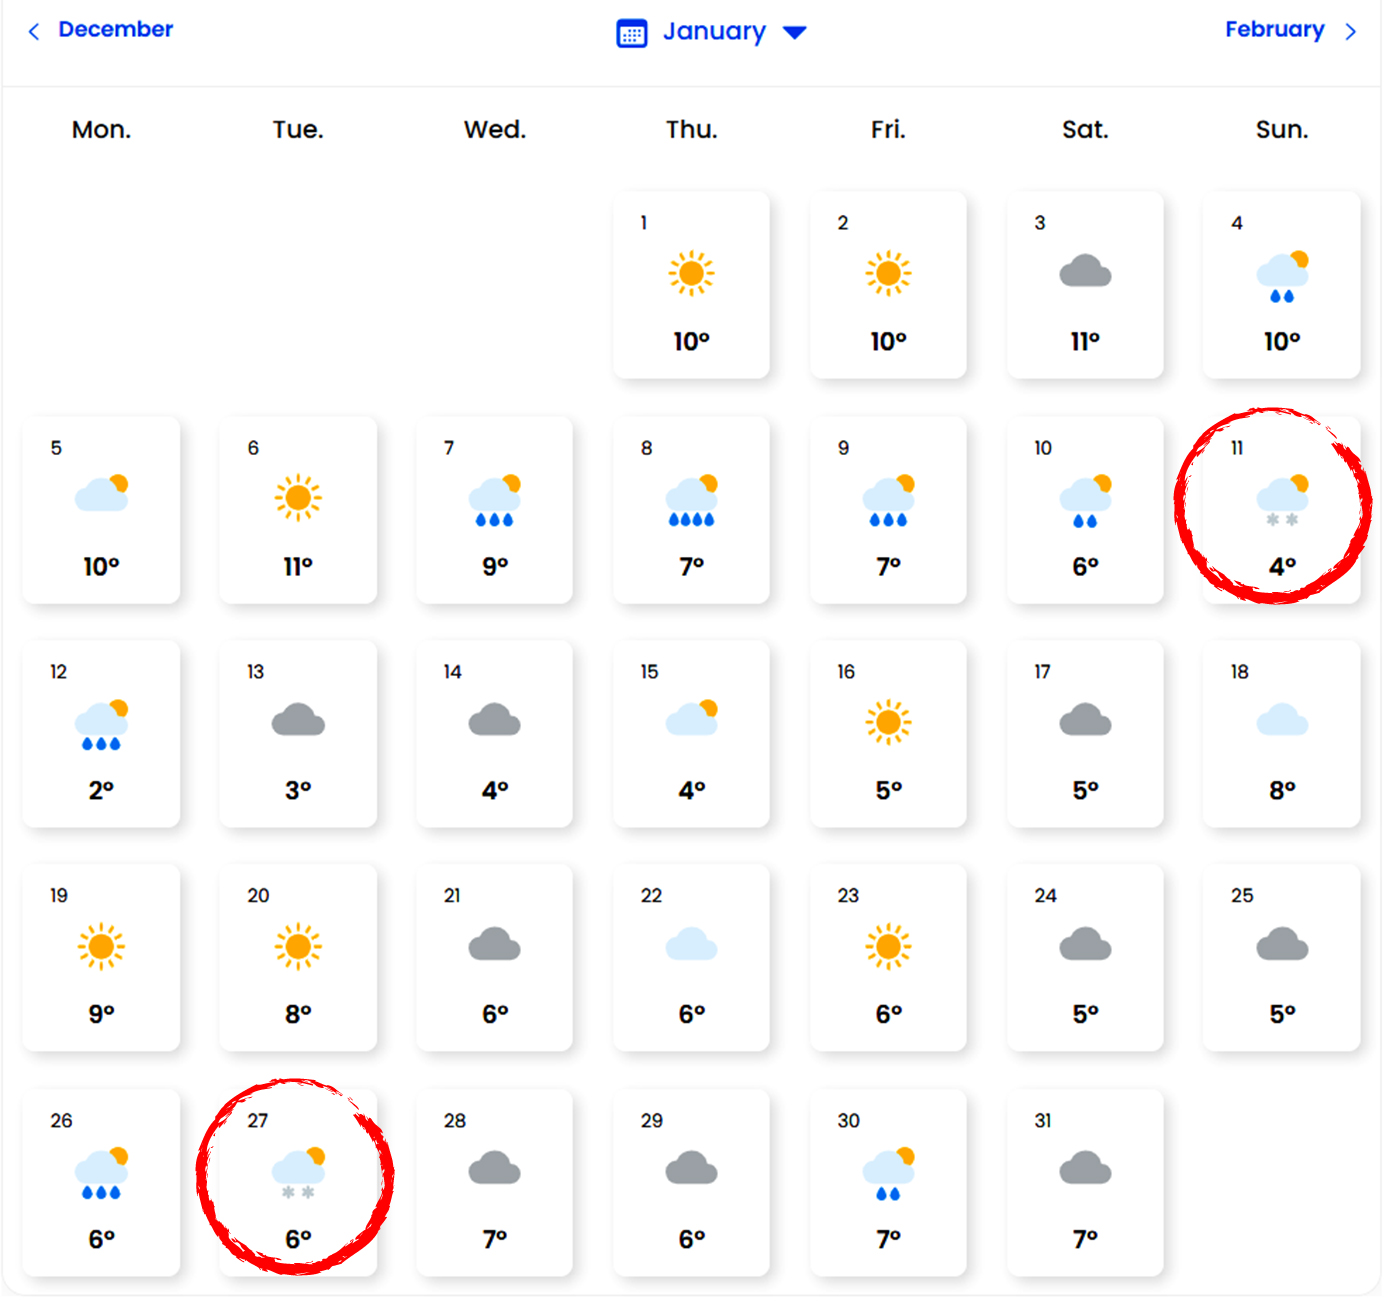Open the January 16 sunny day card
This screenshot has height=1306, width=1400.
(888, 734)
